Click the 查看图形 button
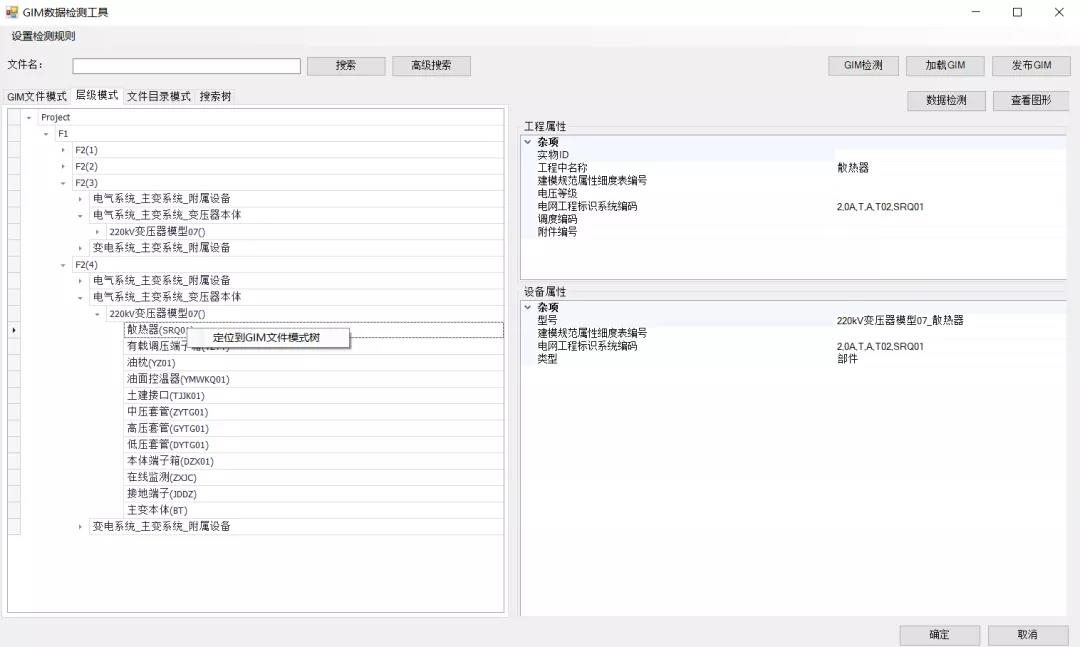 click(x=1031, y=101)
